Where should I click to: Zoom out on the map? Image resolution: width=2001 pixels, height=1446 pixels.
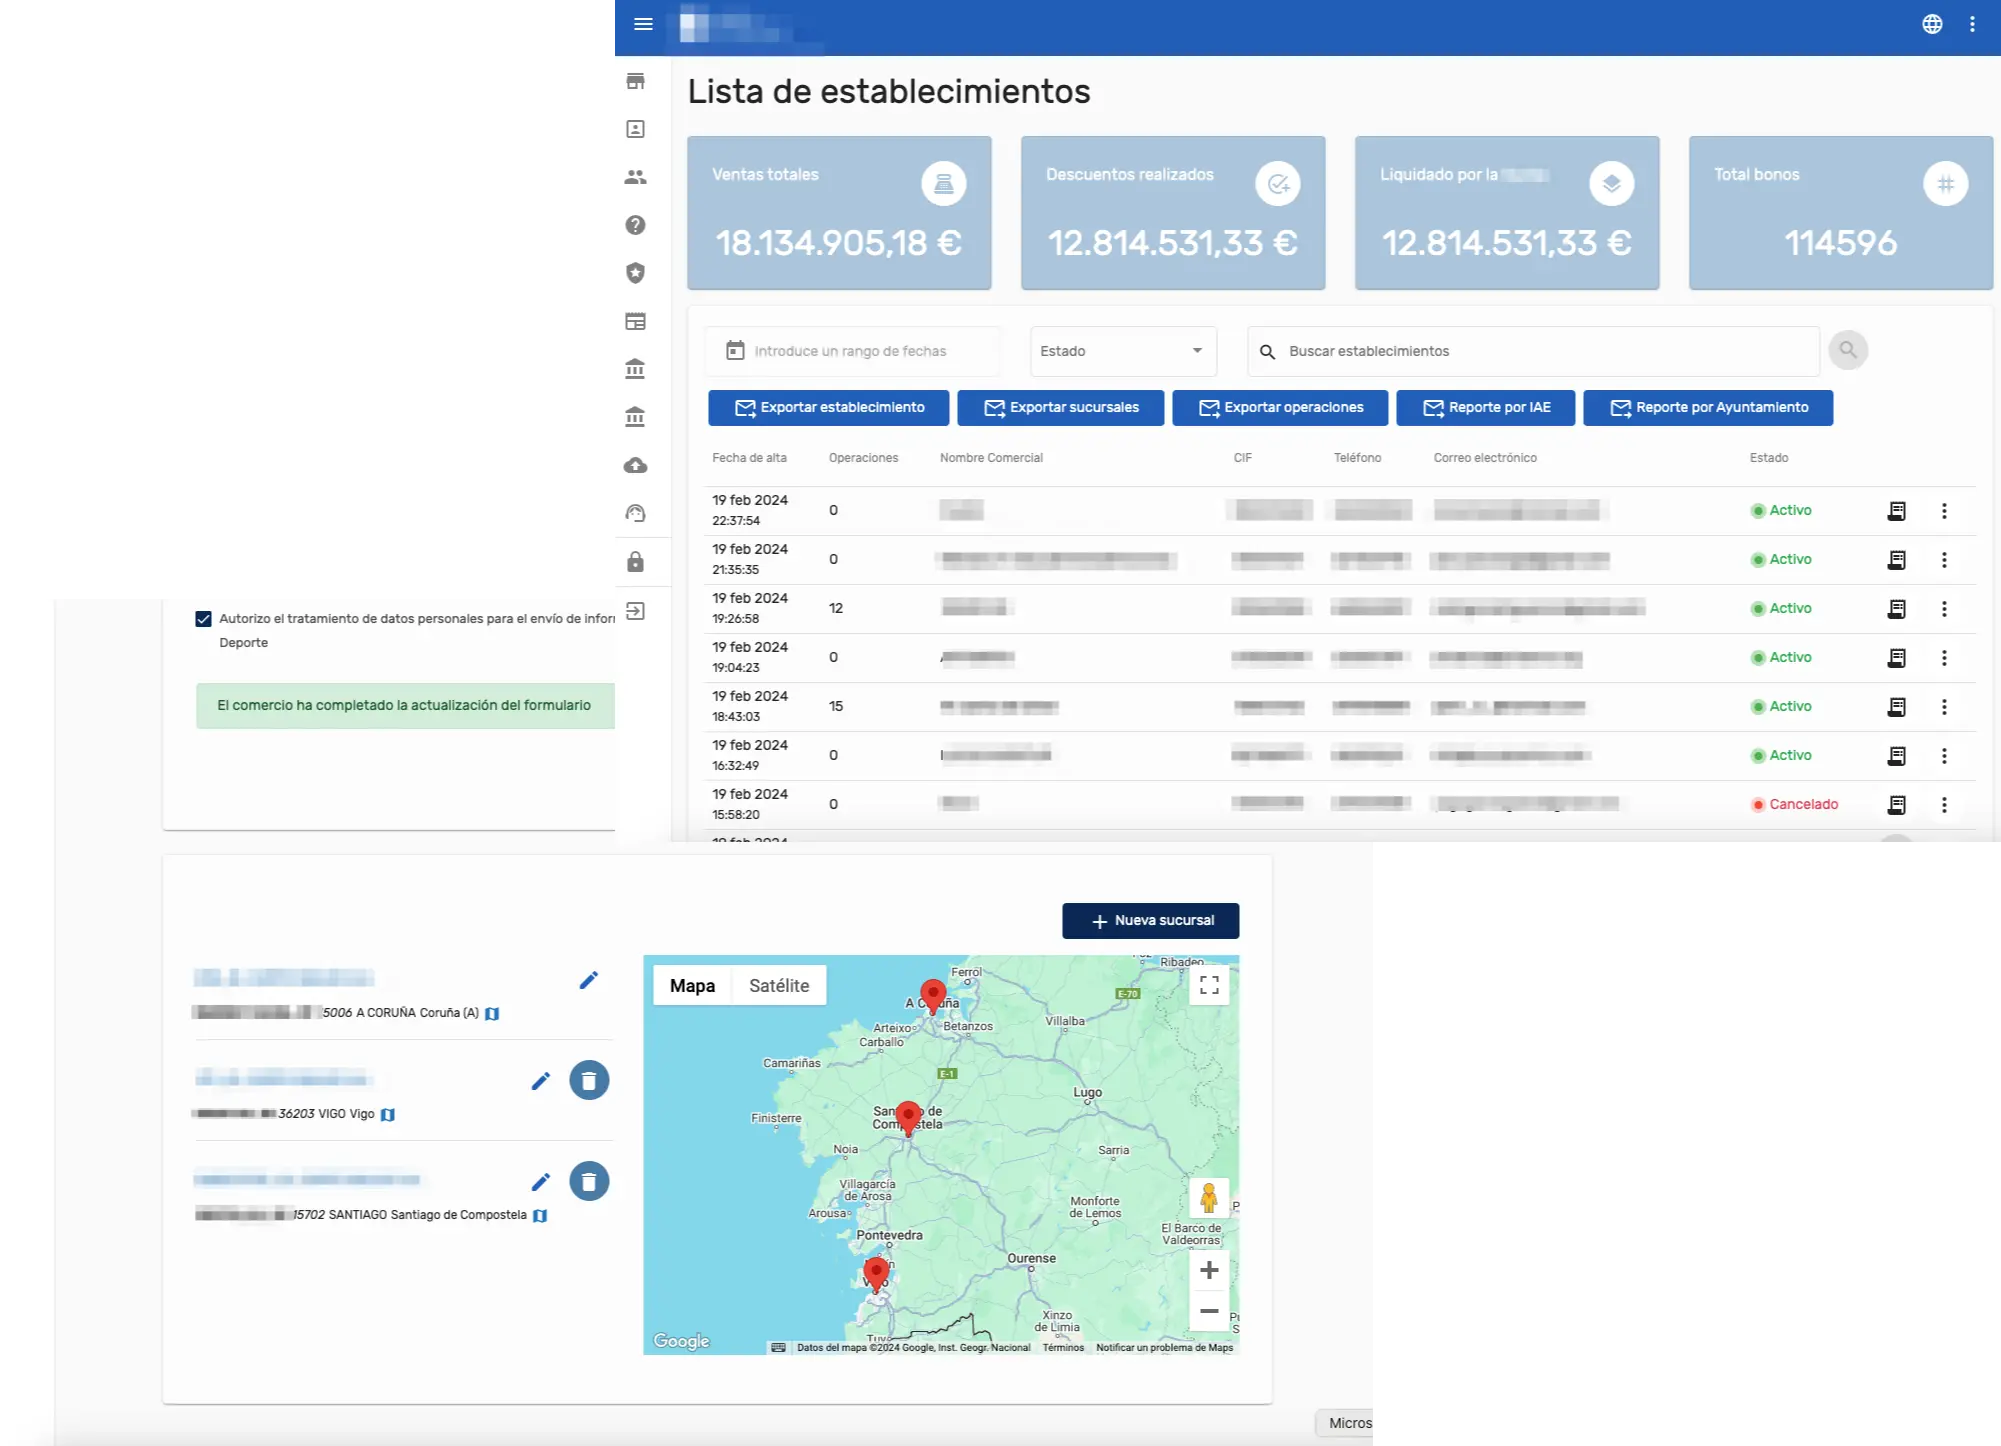tap(1209, 1310)
